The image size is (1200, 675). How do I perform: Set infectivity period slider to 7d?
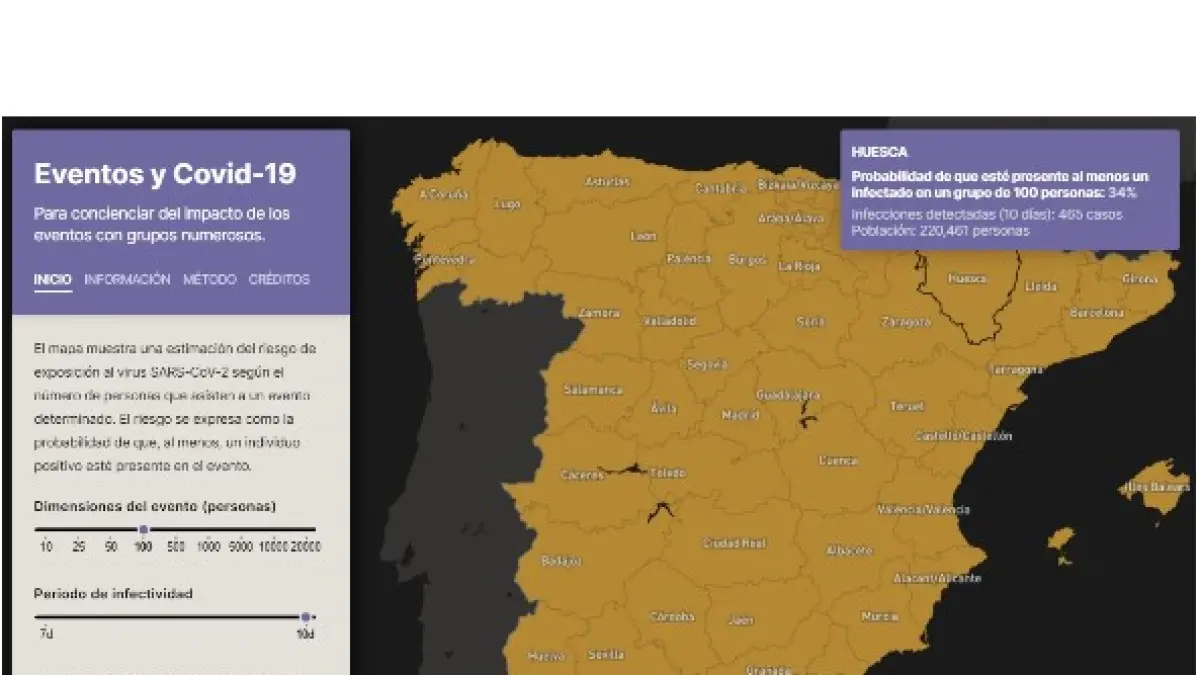coord(46,617)
